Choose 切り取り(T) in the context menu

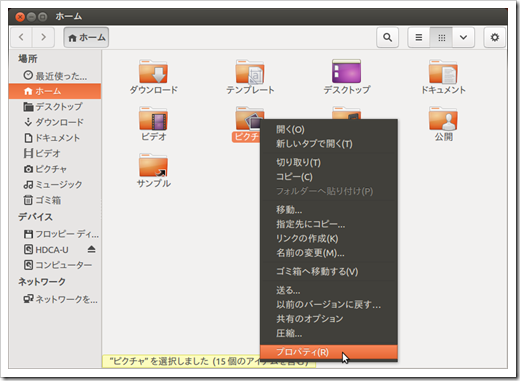[329, 162]
